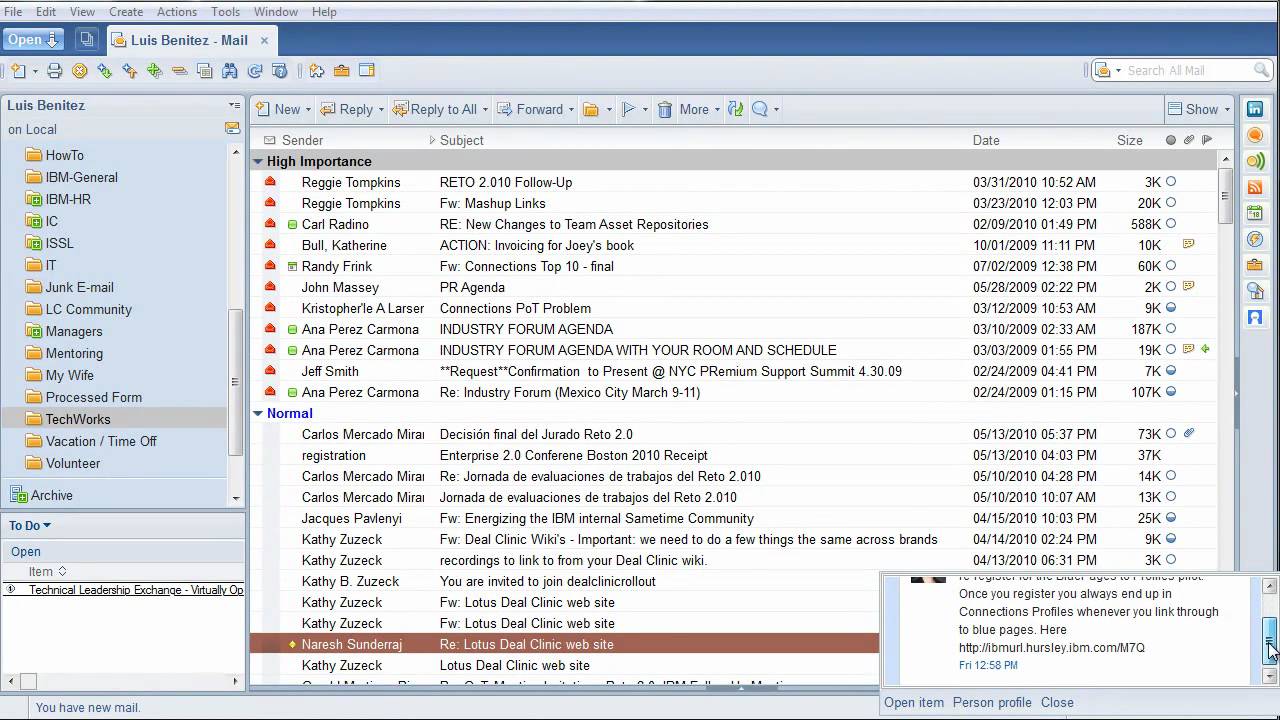Select the Junk E-mail folder

click(80, 287)
